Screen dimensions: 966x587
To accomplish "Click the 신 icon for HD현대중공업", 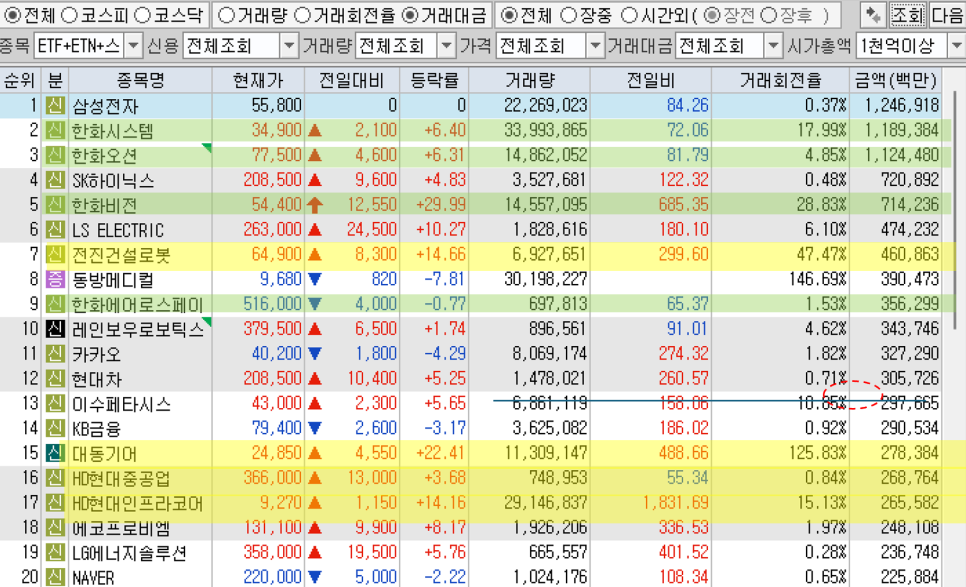I will (x=55, y=478).
